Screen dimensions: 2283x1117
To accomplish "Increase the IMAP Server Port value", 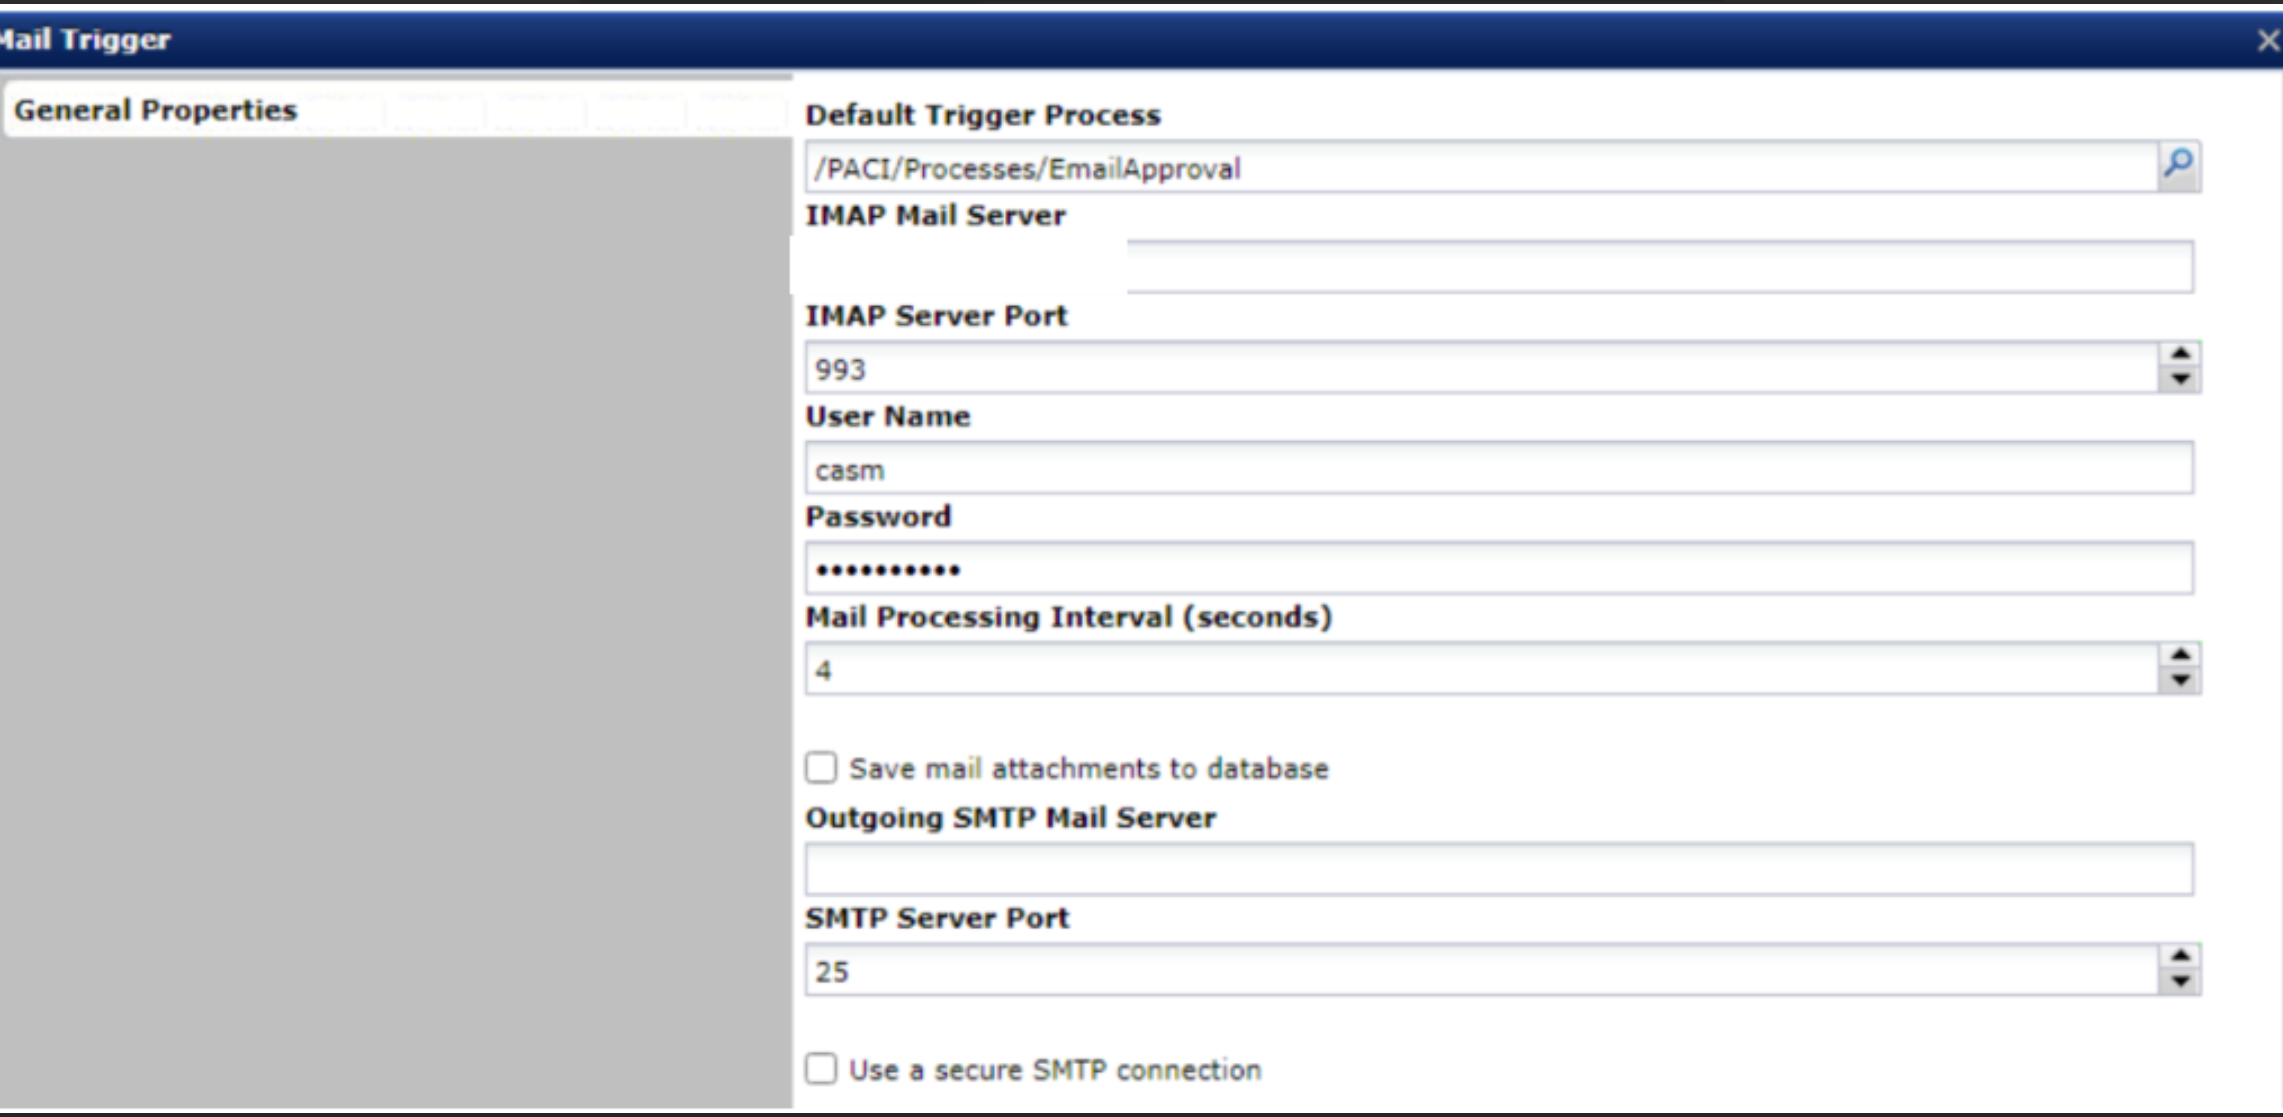I will click(2180, 354).
